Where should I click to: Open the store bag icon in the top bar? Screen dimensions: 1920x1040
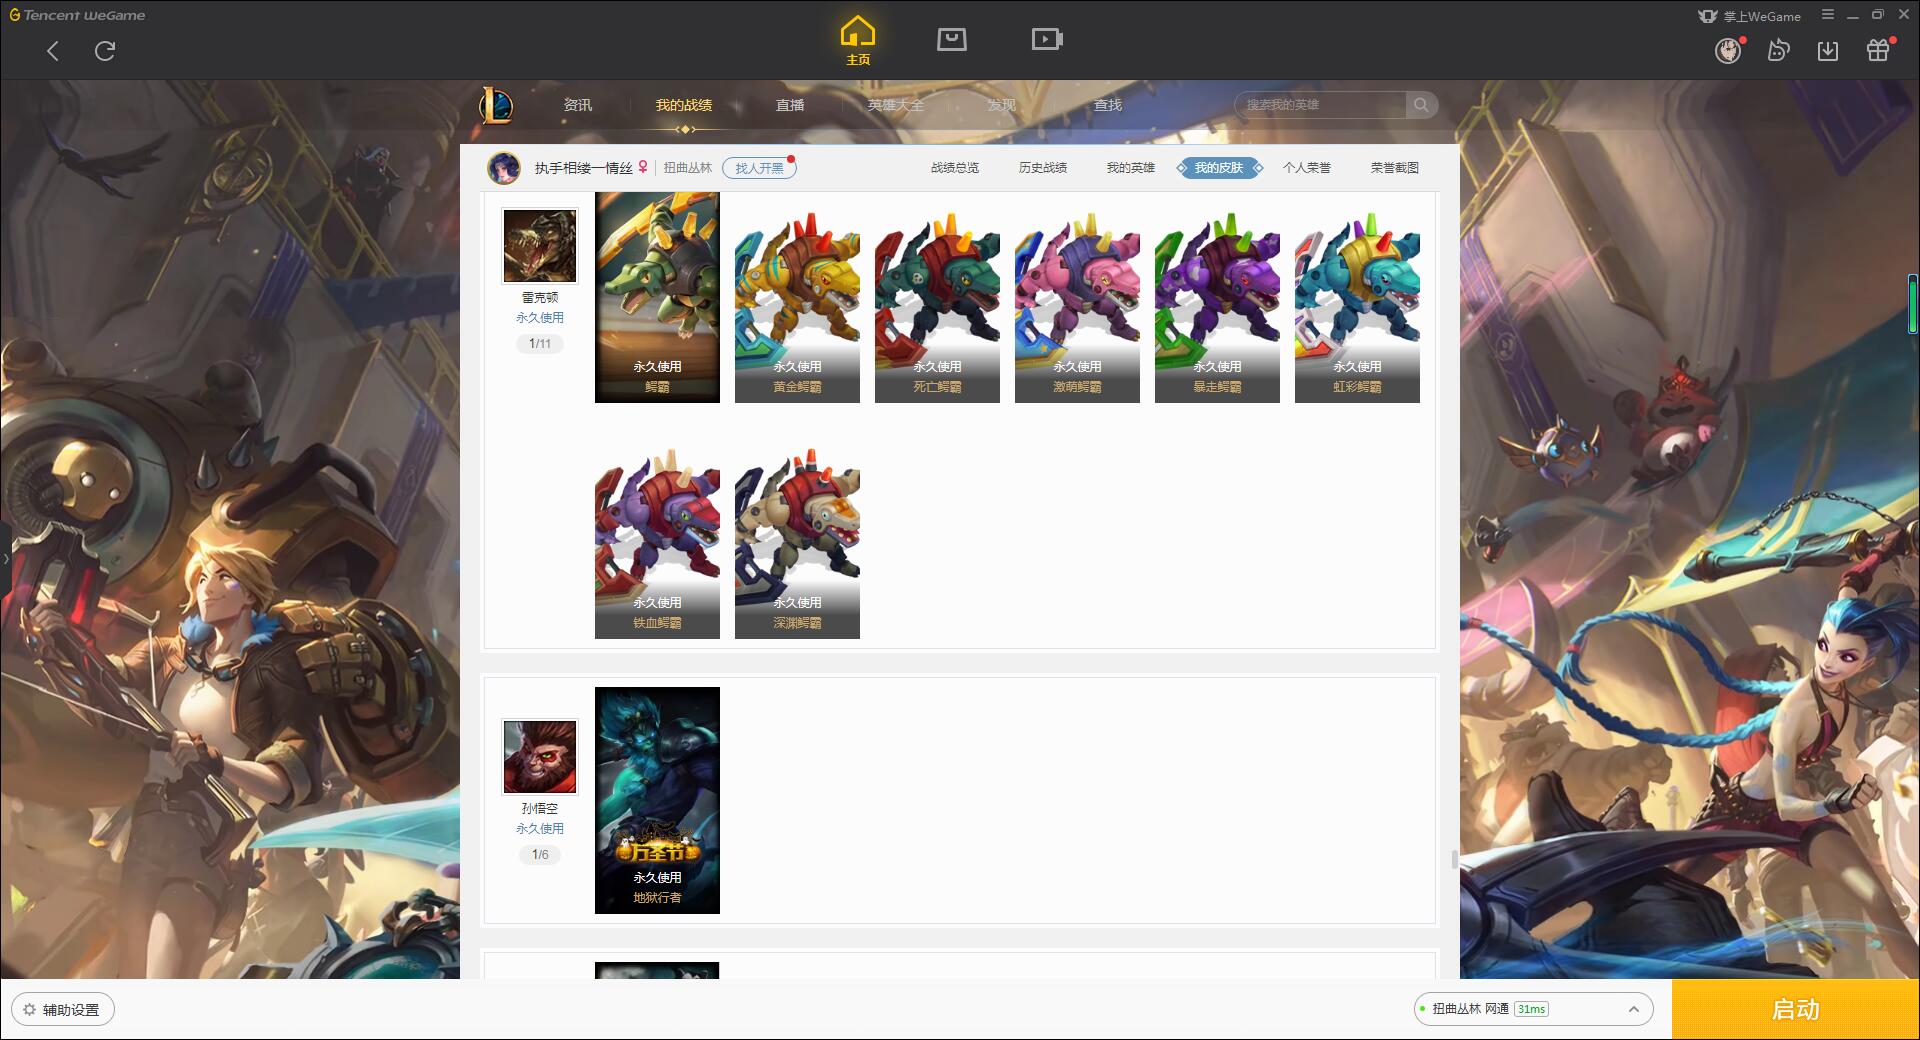(x=951, y=39)
